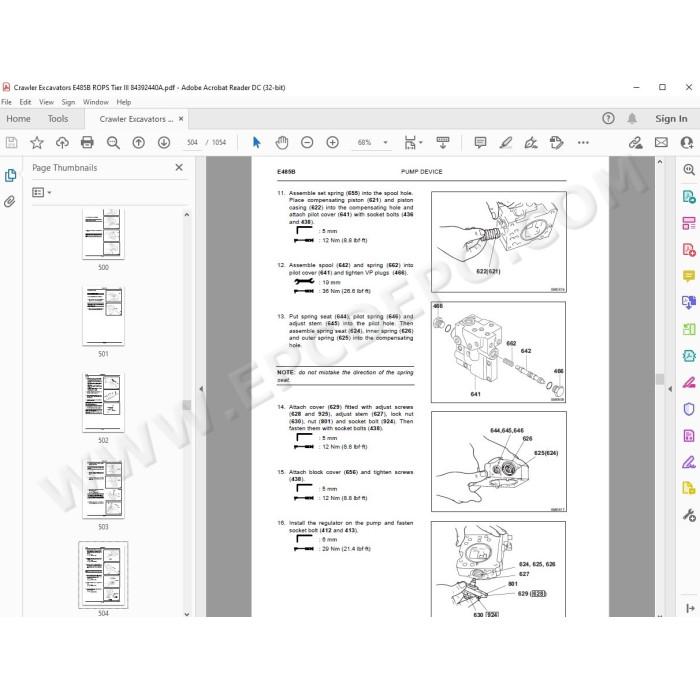Viewport: 700px width, 700px height.
Task: Select the Crawler Excavators document tab
Action: 136,119
